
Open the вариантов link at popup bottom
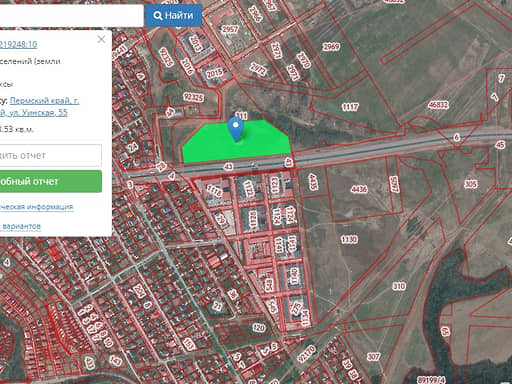[x=20, y=226]
